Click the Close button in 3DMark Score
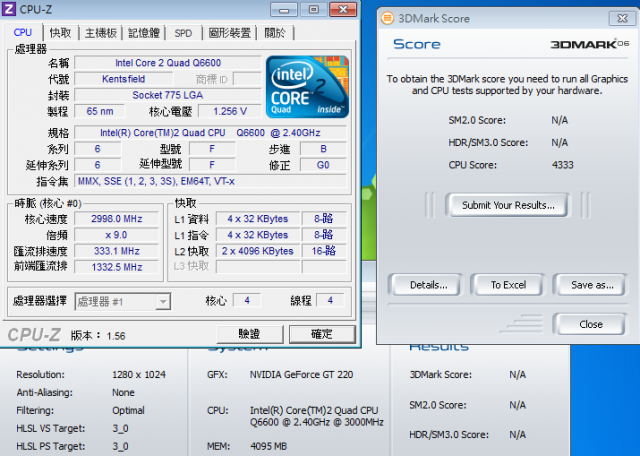The width and height of the screenshot is (640, 456). pyautogui.click(x=590, y=324)
